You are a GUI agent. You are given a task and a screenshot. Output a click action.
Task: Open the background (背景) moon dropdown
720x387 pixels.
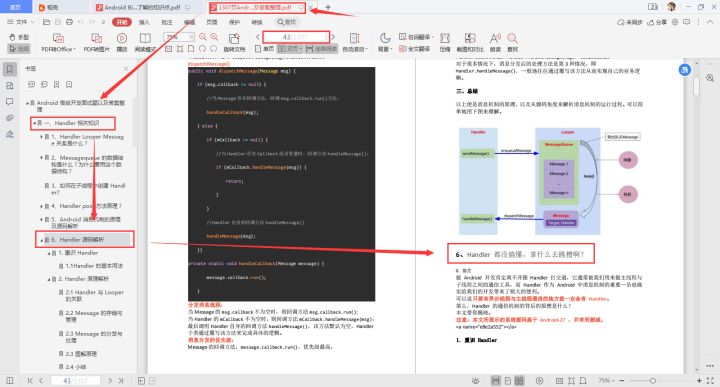tap(385, 43)
